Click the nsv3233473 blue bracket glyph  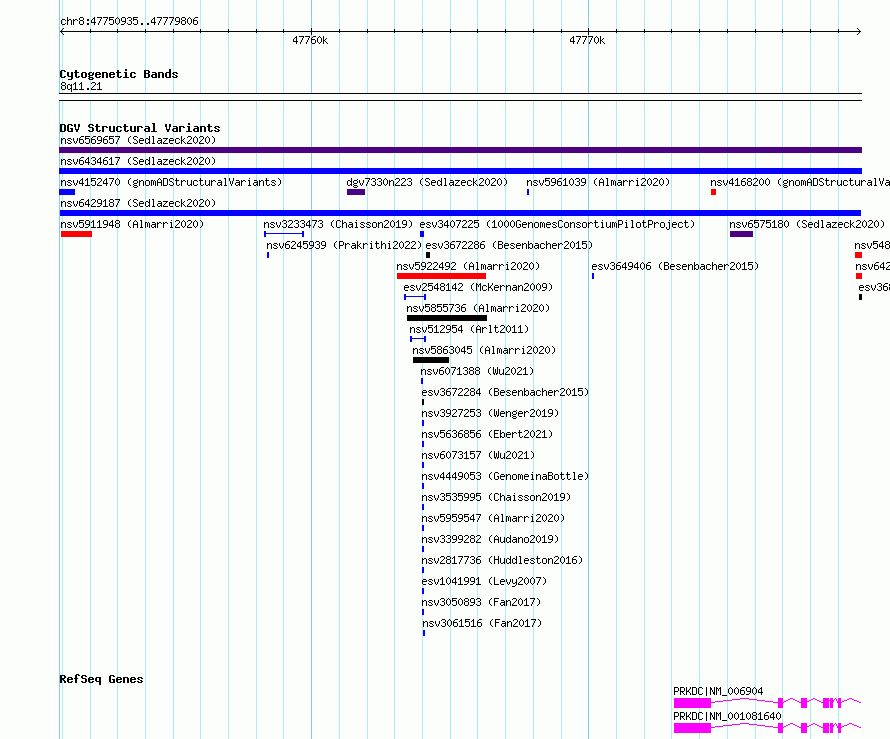click(x=284, y=234)
